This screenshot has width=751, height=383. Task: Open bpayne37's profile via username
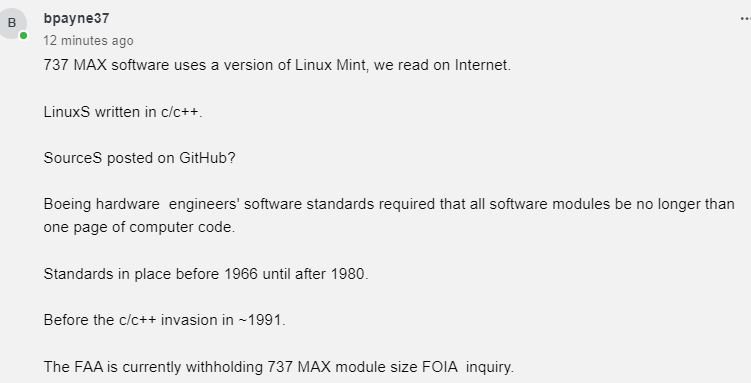pyautogui.click(x=76, y=18)
